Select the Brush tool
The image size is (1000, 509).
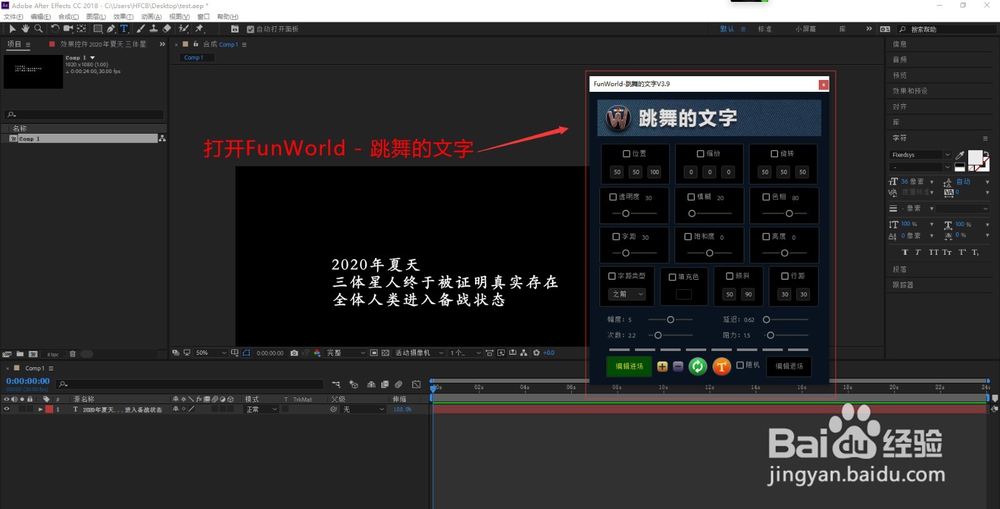(x=140, y=29)
